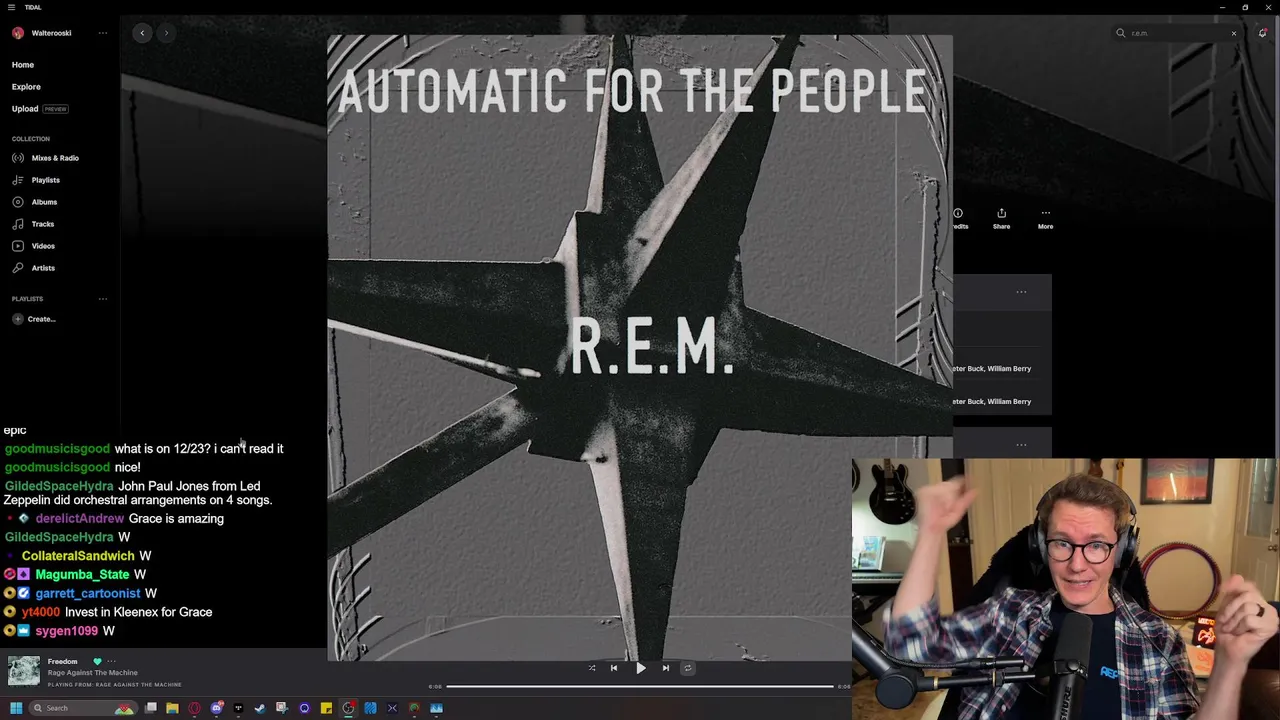1280x720 pixels.
Task: Open the Rage Against The Machine artist link
Action: click(x=93, y=673)
